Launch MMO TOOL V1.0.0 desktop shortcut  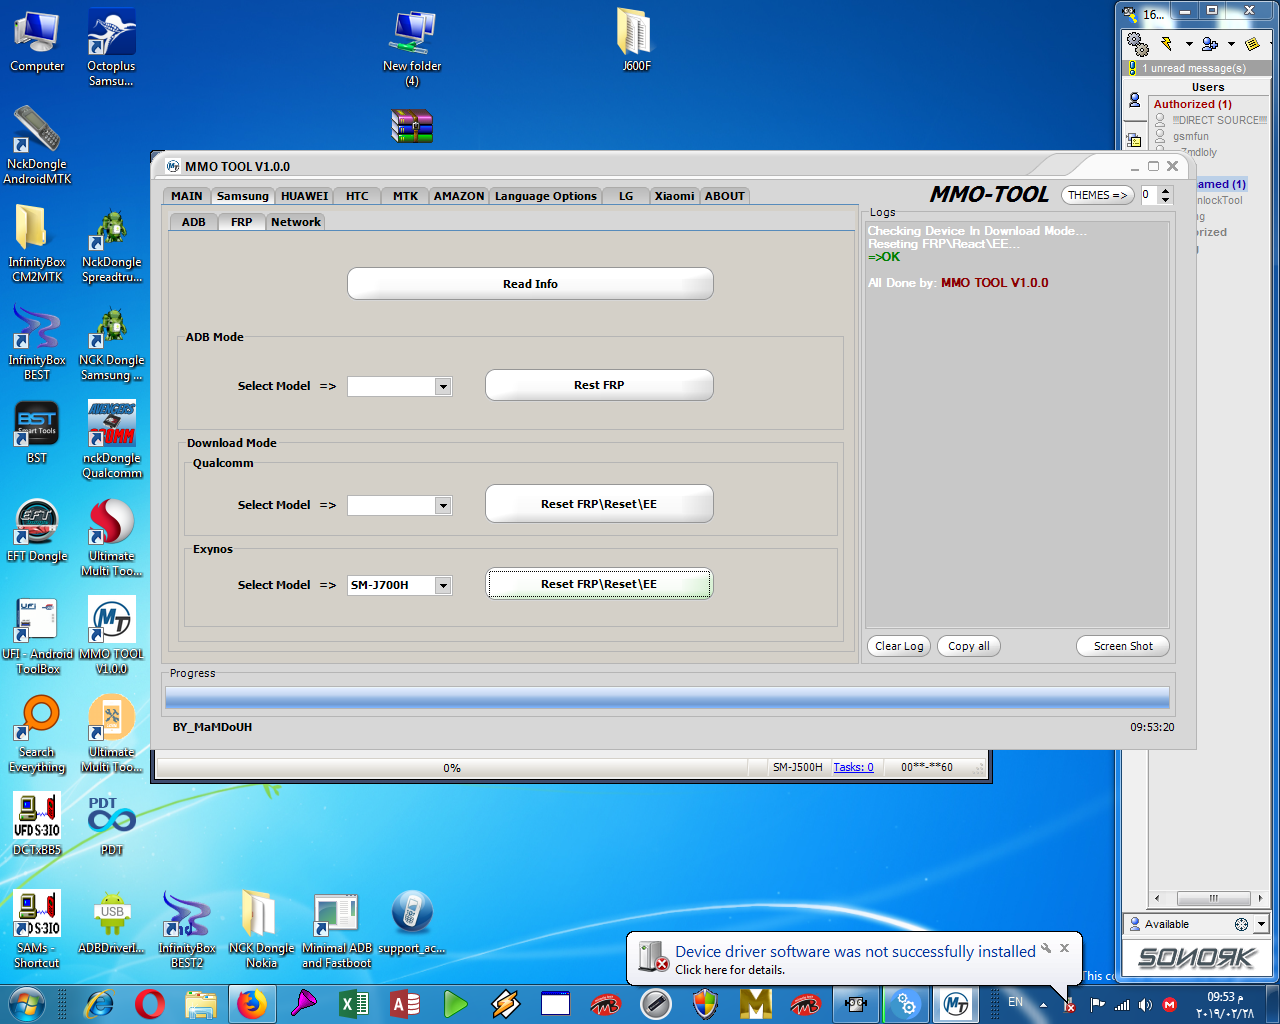[111, 635]
